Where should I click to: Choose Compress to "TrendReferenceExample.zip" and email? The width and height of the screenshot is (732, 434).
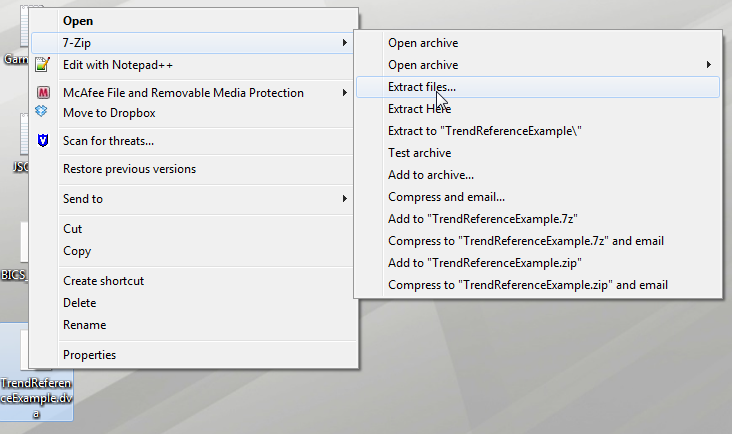coord(527,285)
